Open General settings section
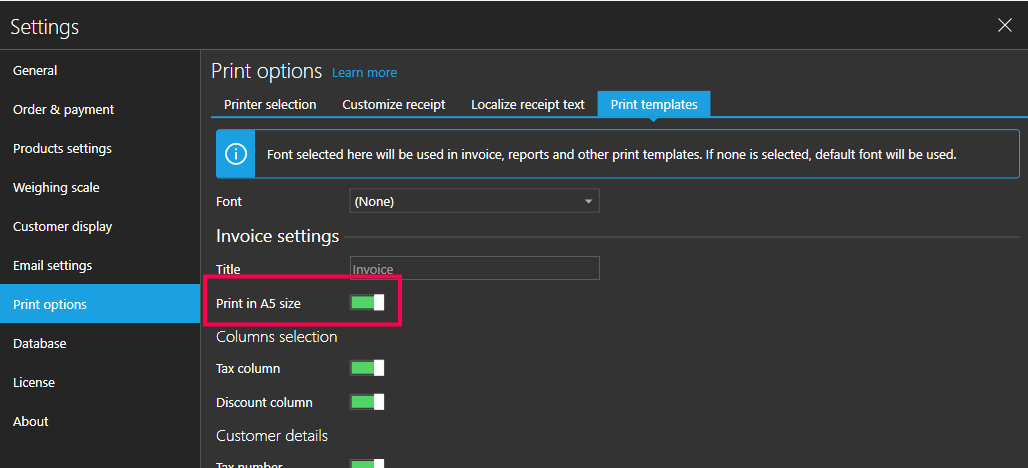The image size is (1028, 468). [35, 71]
